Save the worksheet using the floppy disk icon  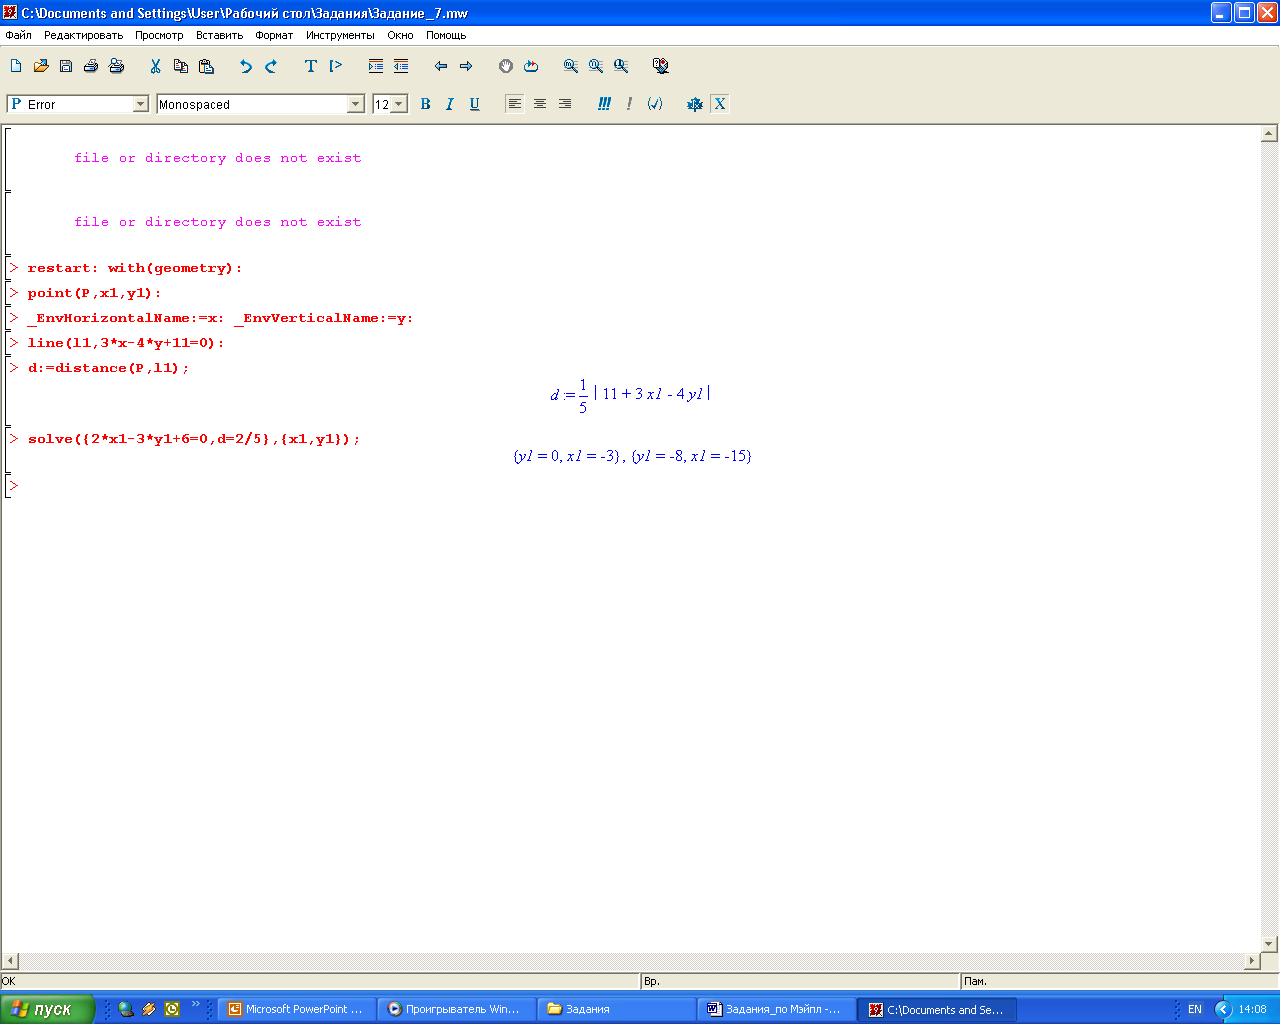pos(66,66)
